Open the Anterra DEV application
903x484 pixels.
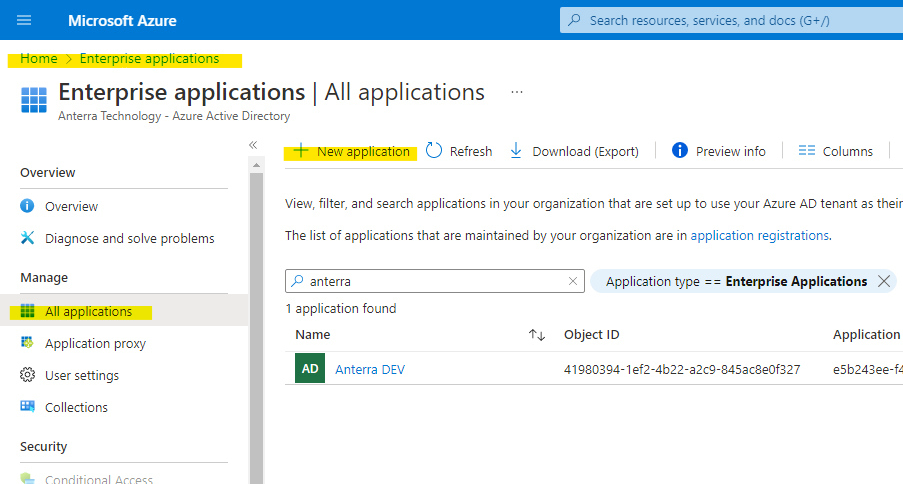click(x=370, y=369)
